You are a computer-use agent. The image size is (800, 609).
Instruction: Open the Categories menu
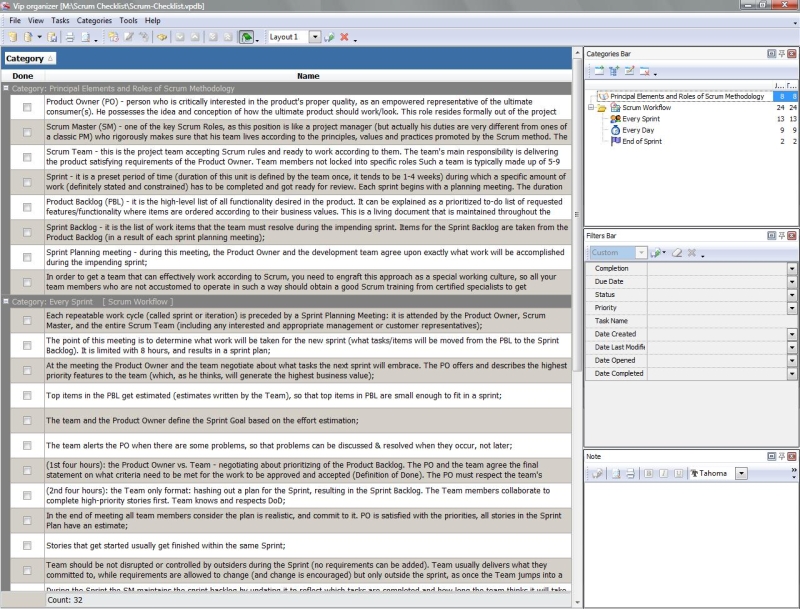click(94, 20)
